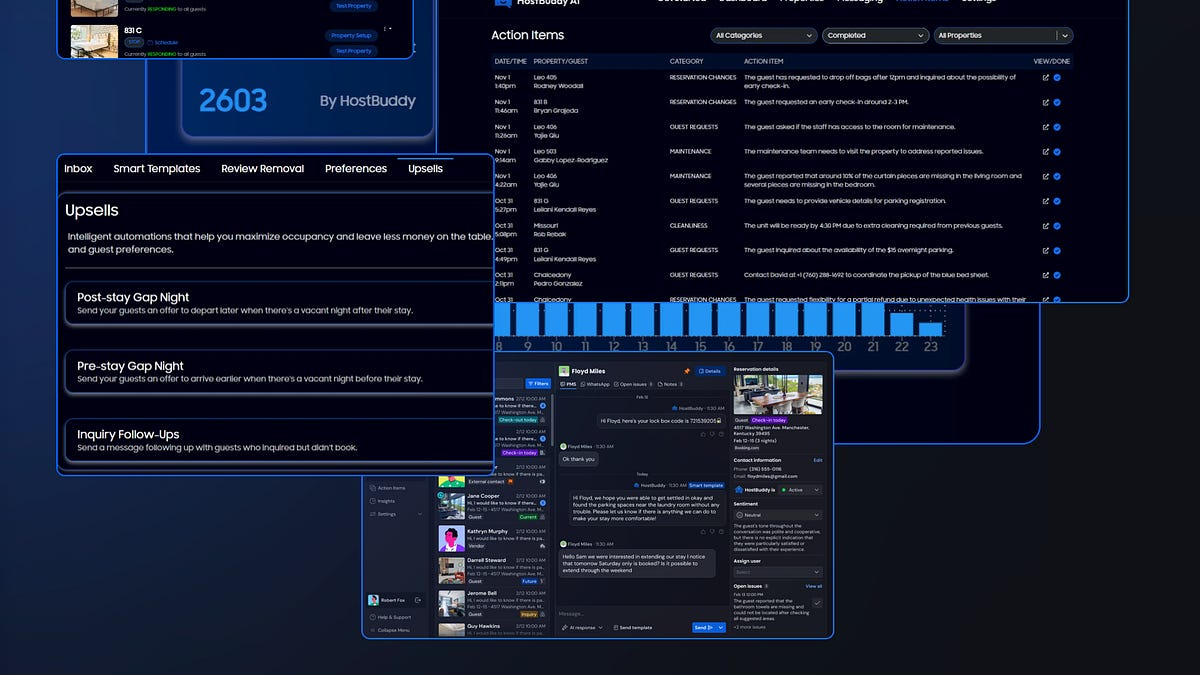Toggle done checkmark for Pedro Gonzalez item

[1057, 275]
